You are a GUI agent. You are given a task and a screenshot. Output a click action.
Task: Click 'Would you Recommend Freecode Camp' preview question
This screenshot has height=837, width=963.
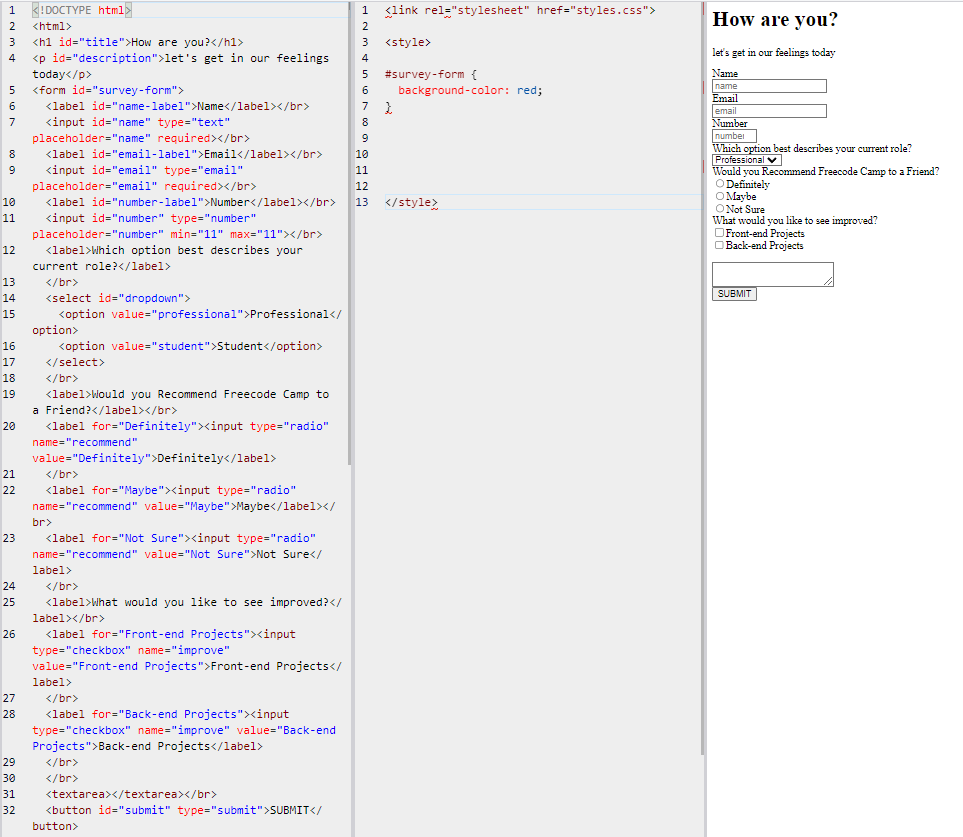pyautogui.click(x=825, y=171)
